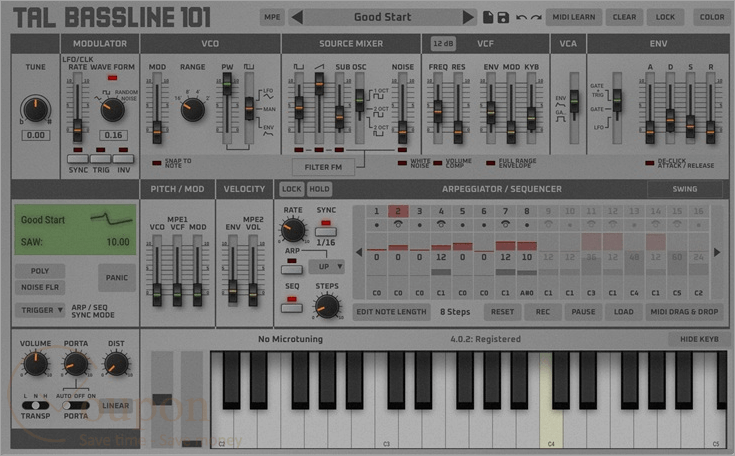Toggle the 12 dB filter slope button

[443, 44]
